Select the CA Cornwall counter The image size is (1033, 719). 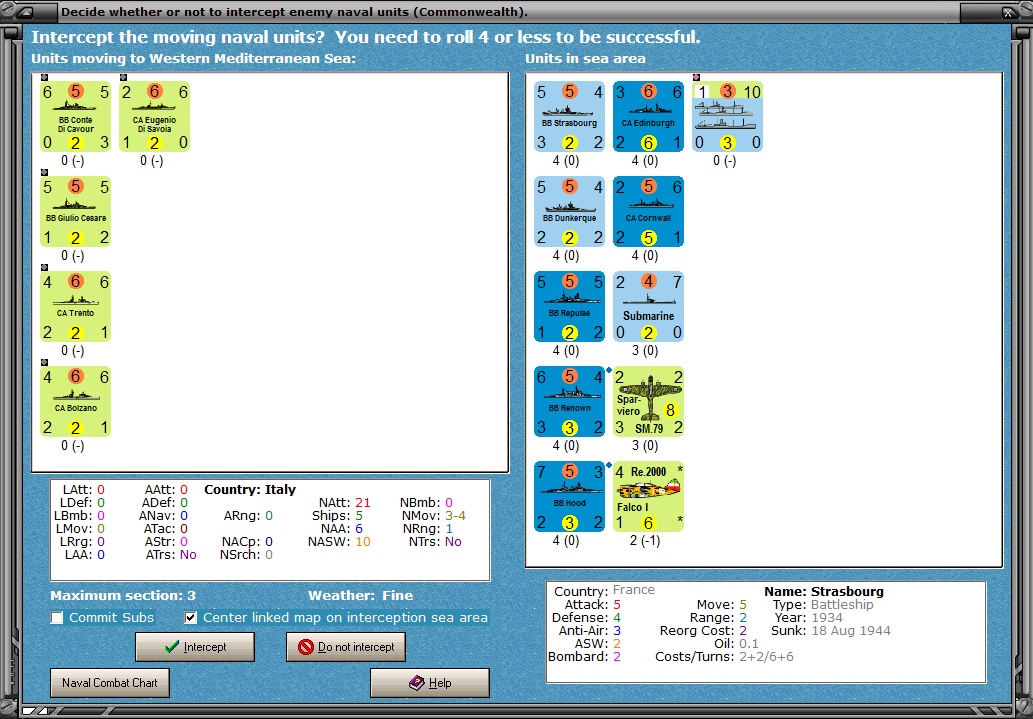pyautogui.click(x=648, y=212)
